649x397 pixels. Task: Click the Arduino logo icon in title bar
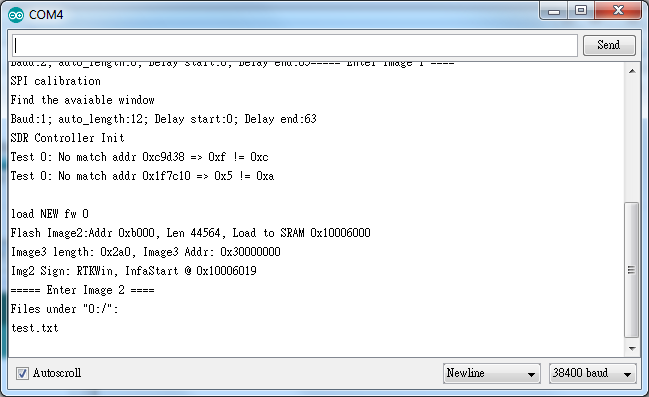[x=16, y=15]
